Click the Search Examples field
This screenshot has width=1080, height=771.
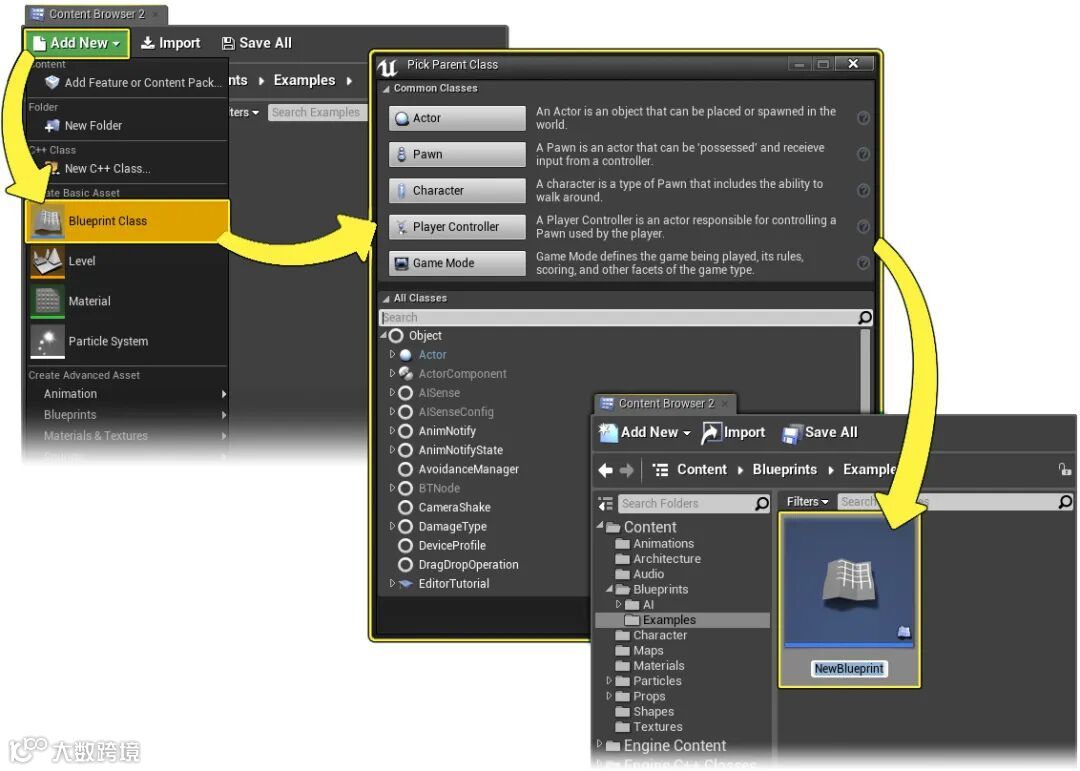point(316,112)
